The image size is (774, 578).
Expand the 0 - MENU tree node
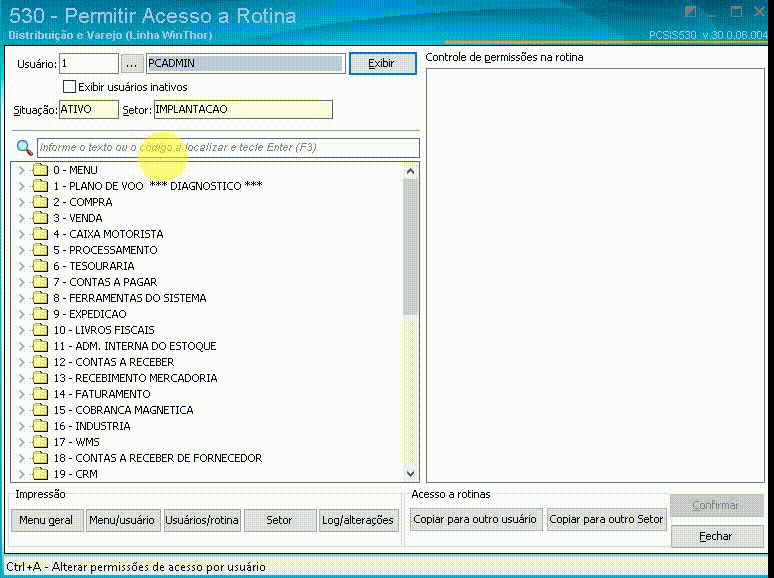click(x=21, y=170)
